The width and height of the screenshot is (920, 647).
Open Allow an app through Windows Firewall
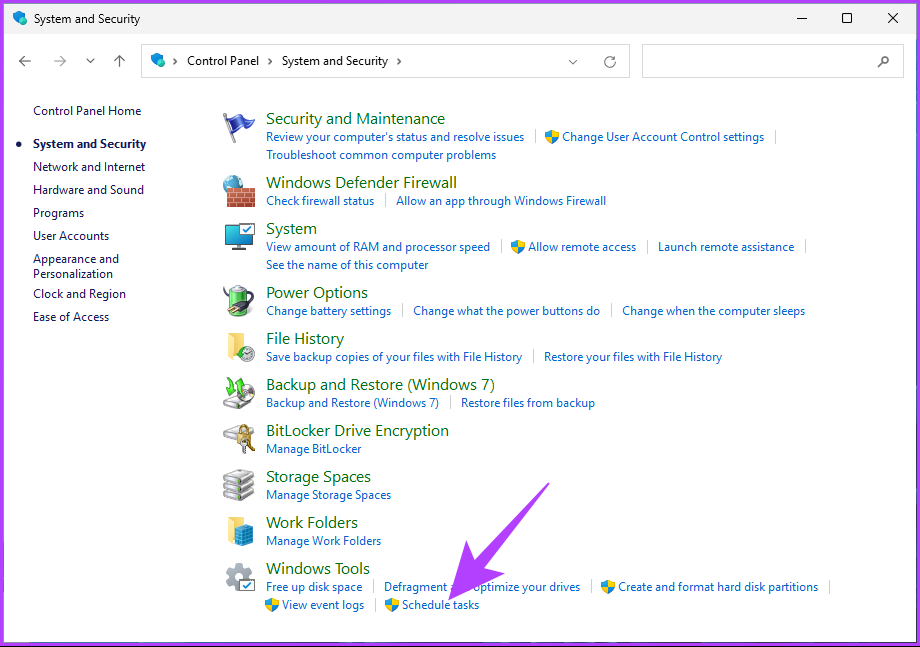(x=501, y=201)
